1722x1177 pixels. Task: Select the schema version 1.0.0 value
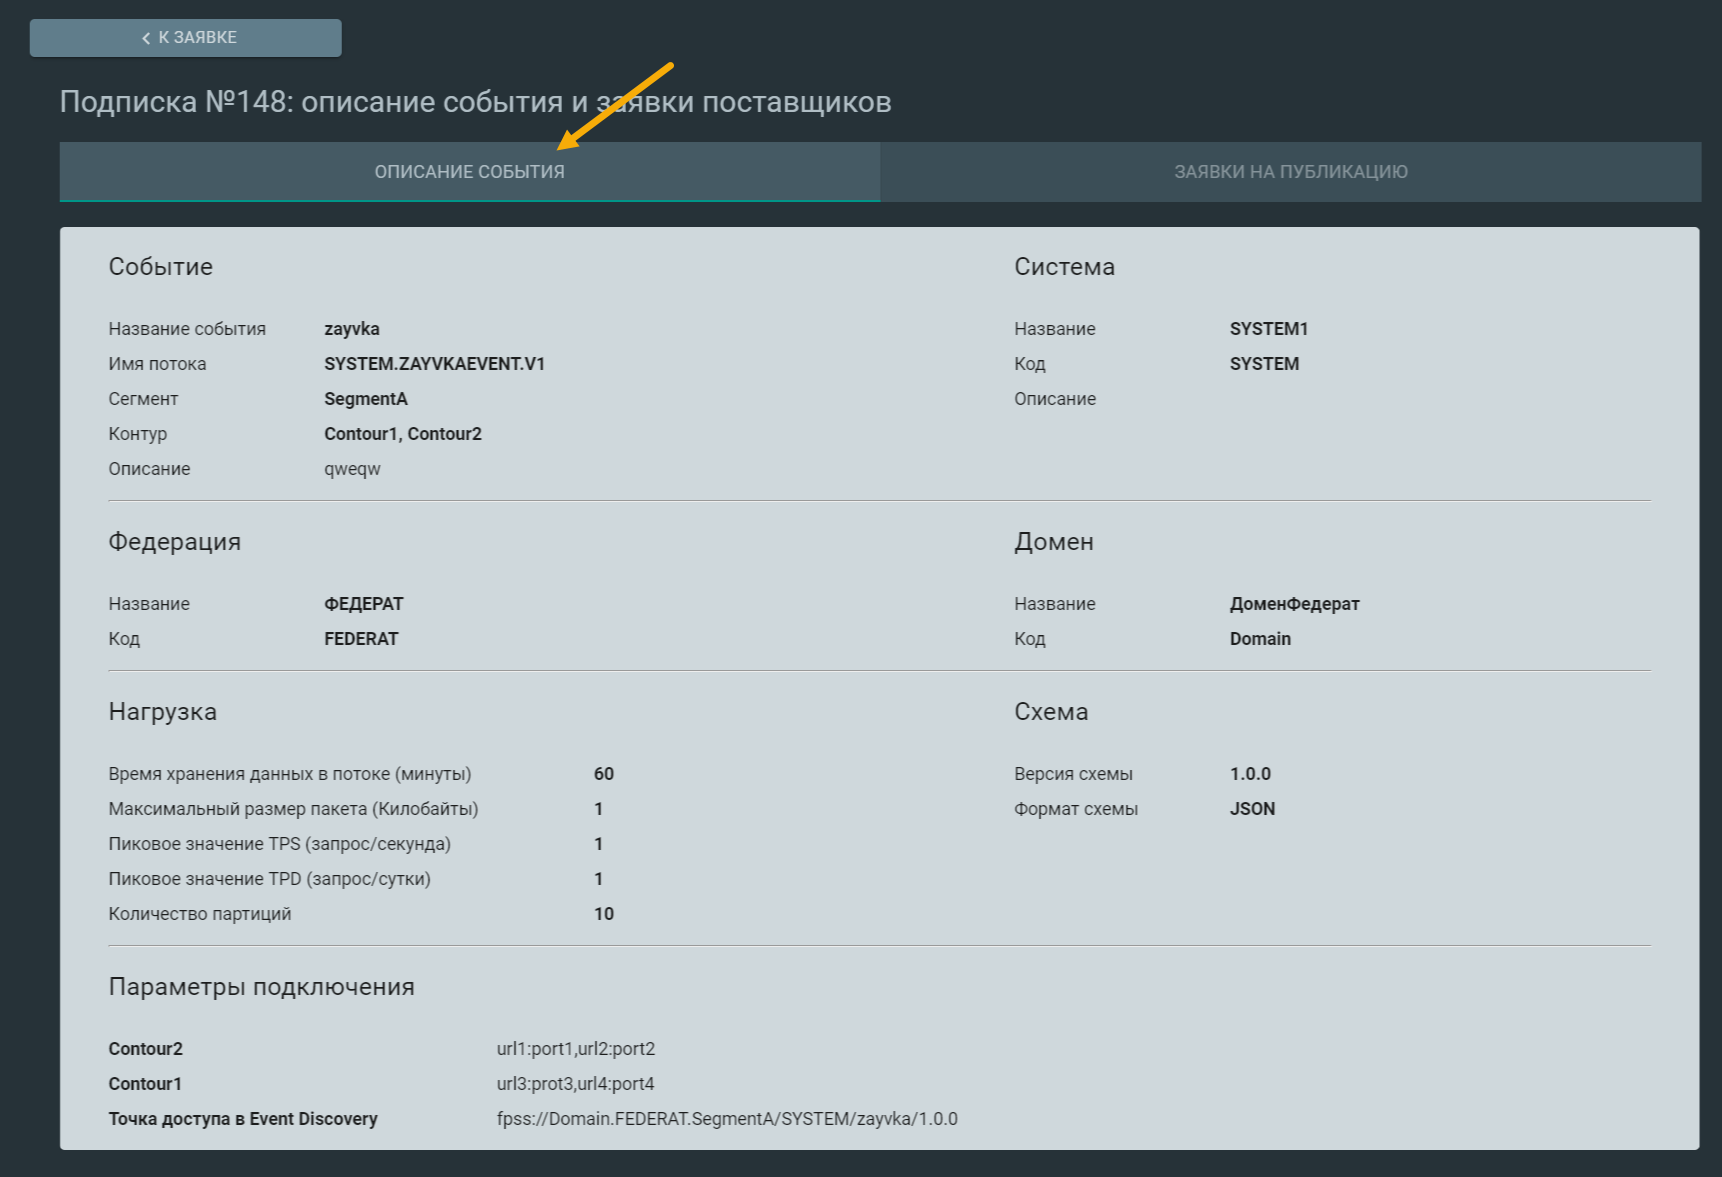[1250, 774]
